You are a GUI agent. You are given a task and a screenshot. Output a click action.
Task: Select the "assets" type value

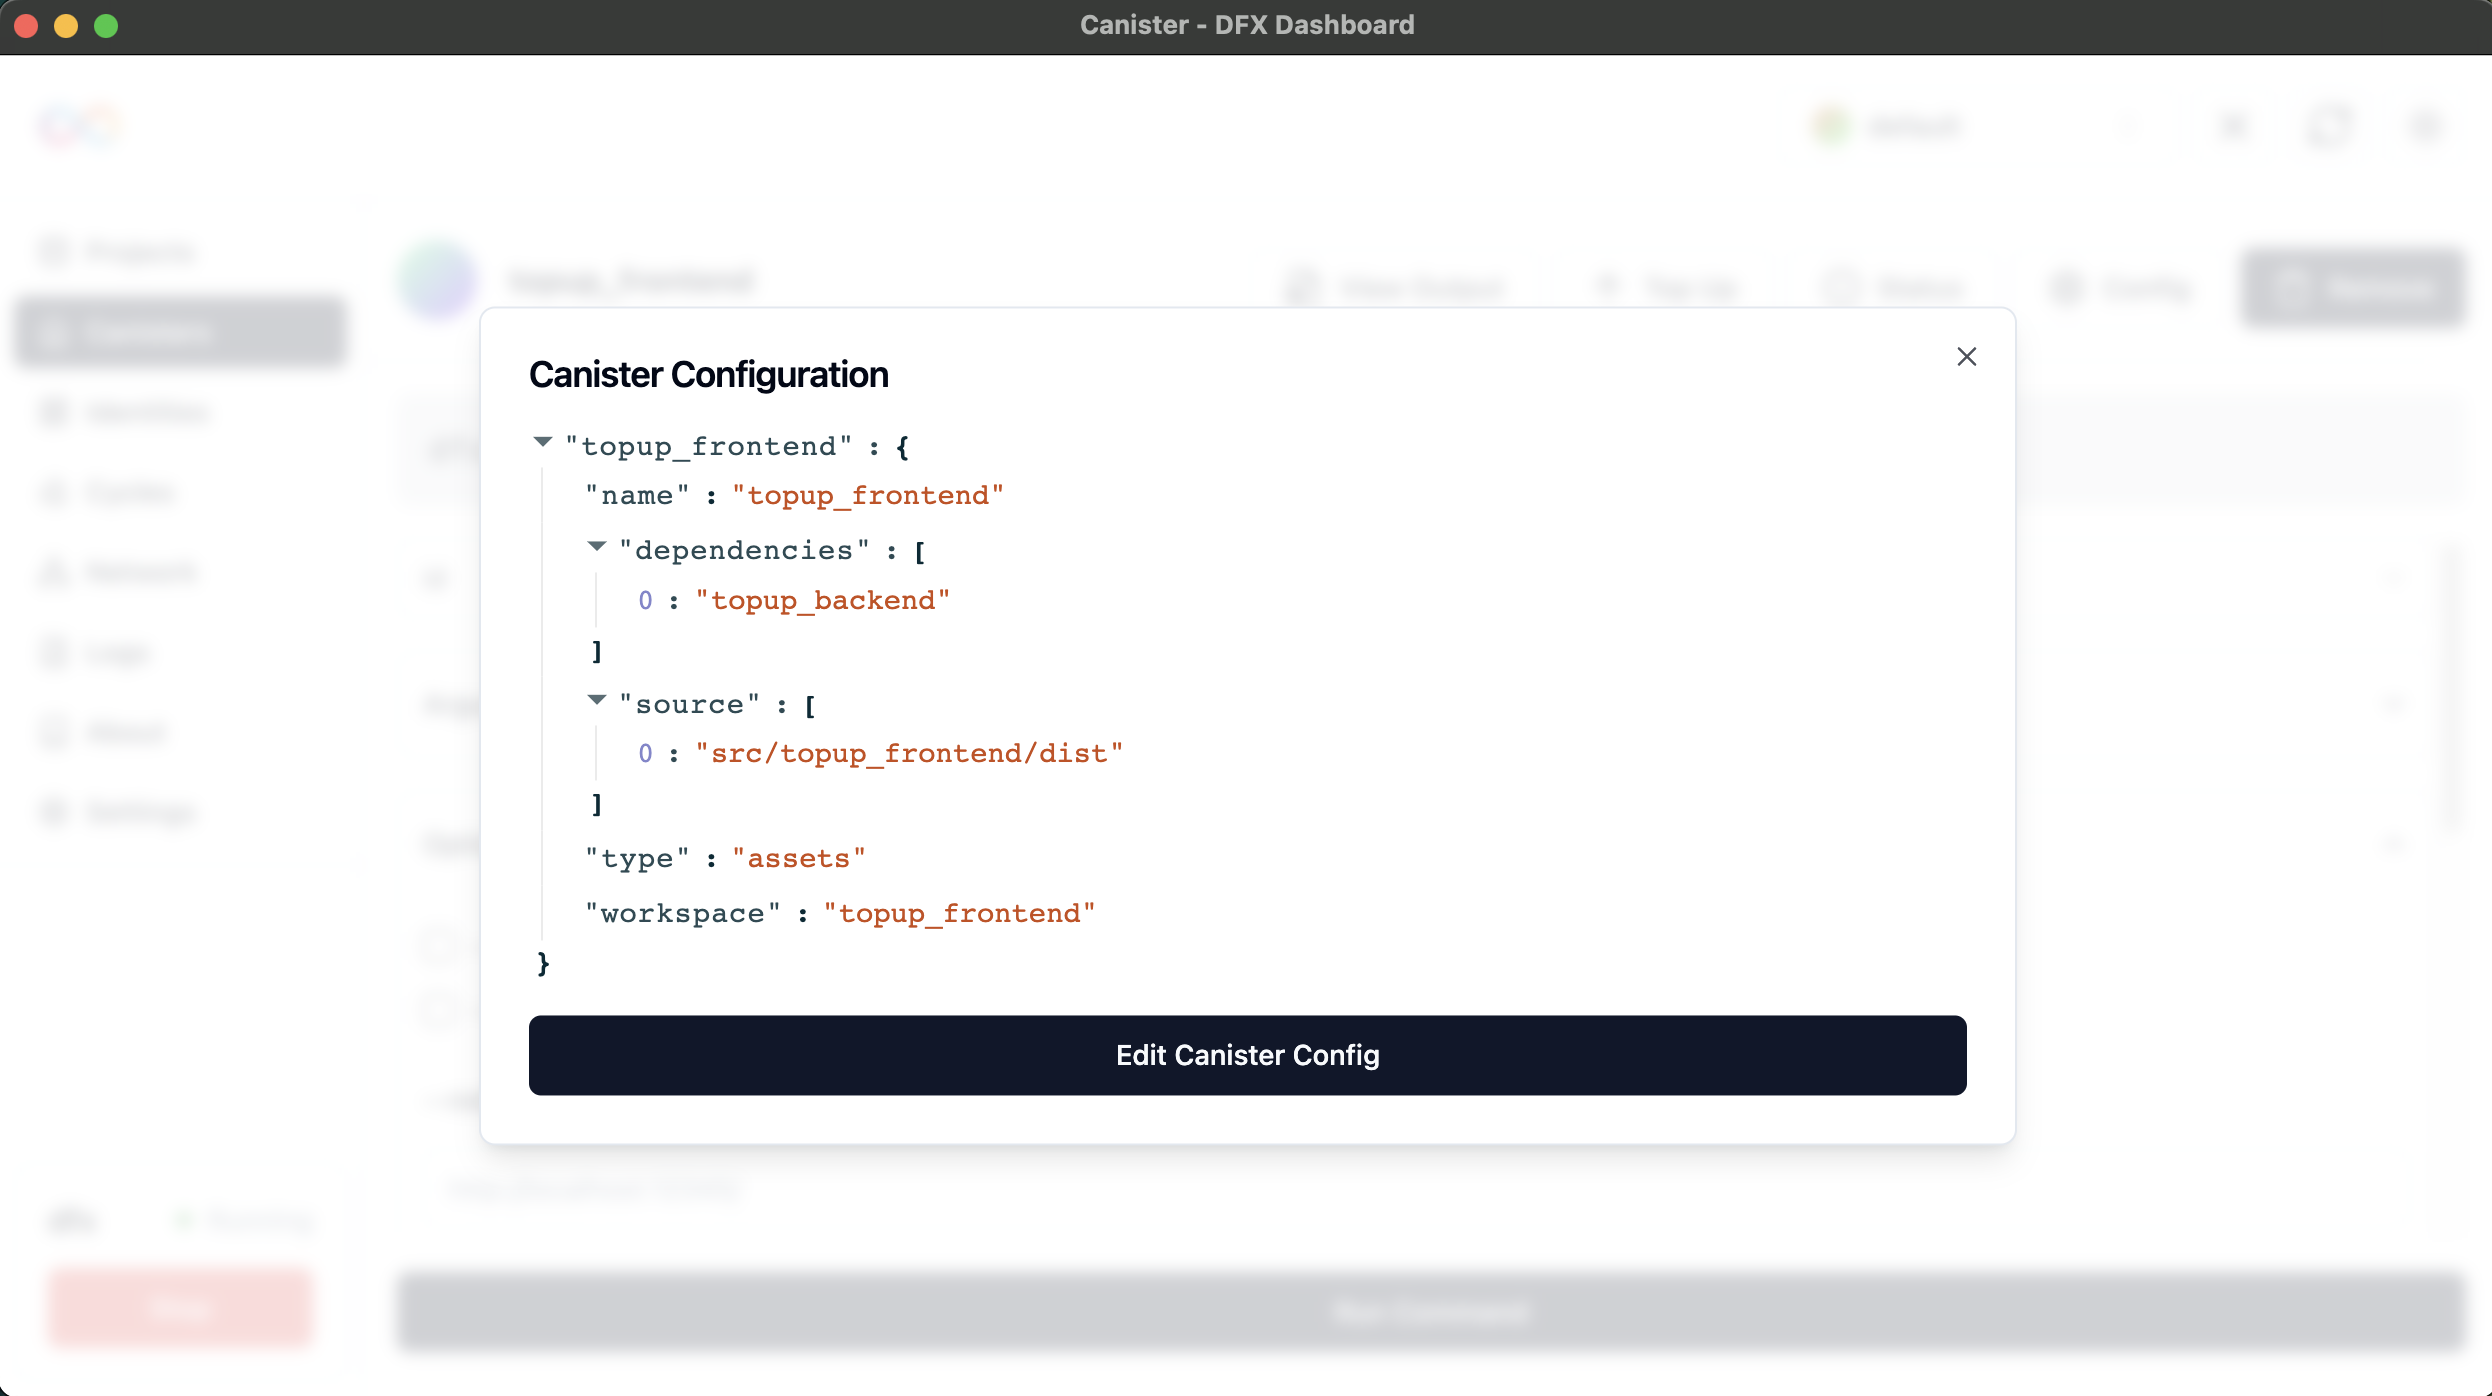point(798,859)
